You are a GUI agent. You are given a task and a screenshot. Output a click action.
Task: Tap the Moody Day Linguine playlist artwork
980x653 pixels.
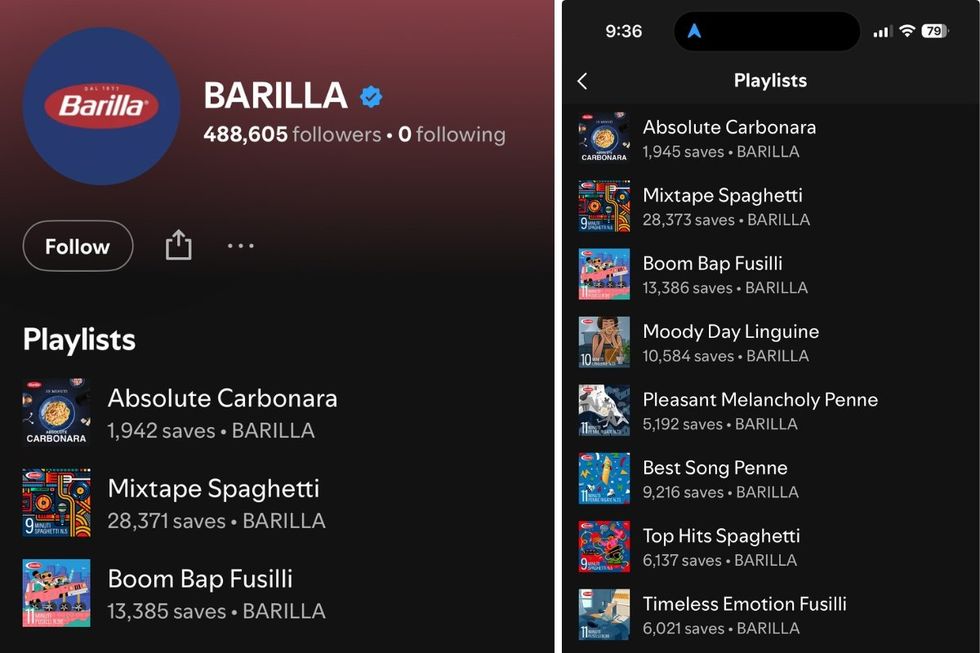pos(604,341)
